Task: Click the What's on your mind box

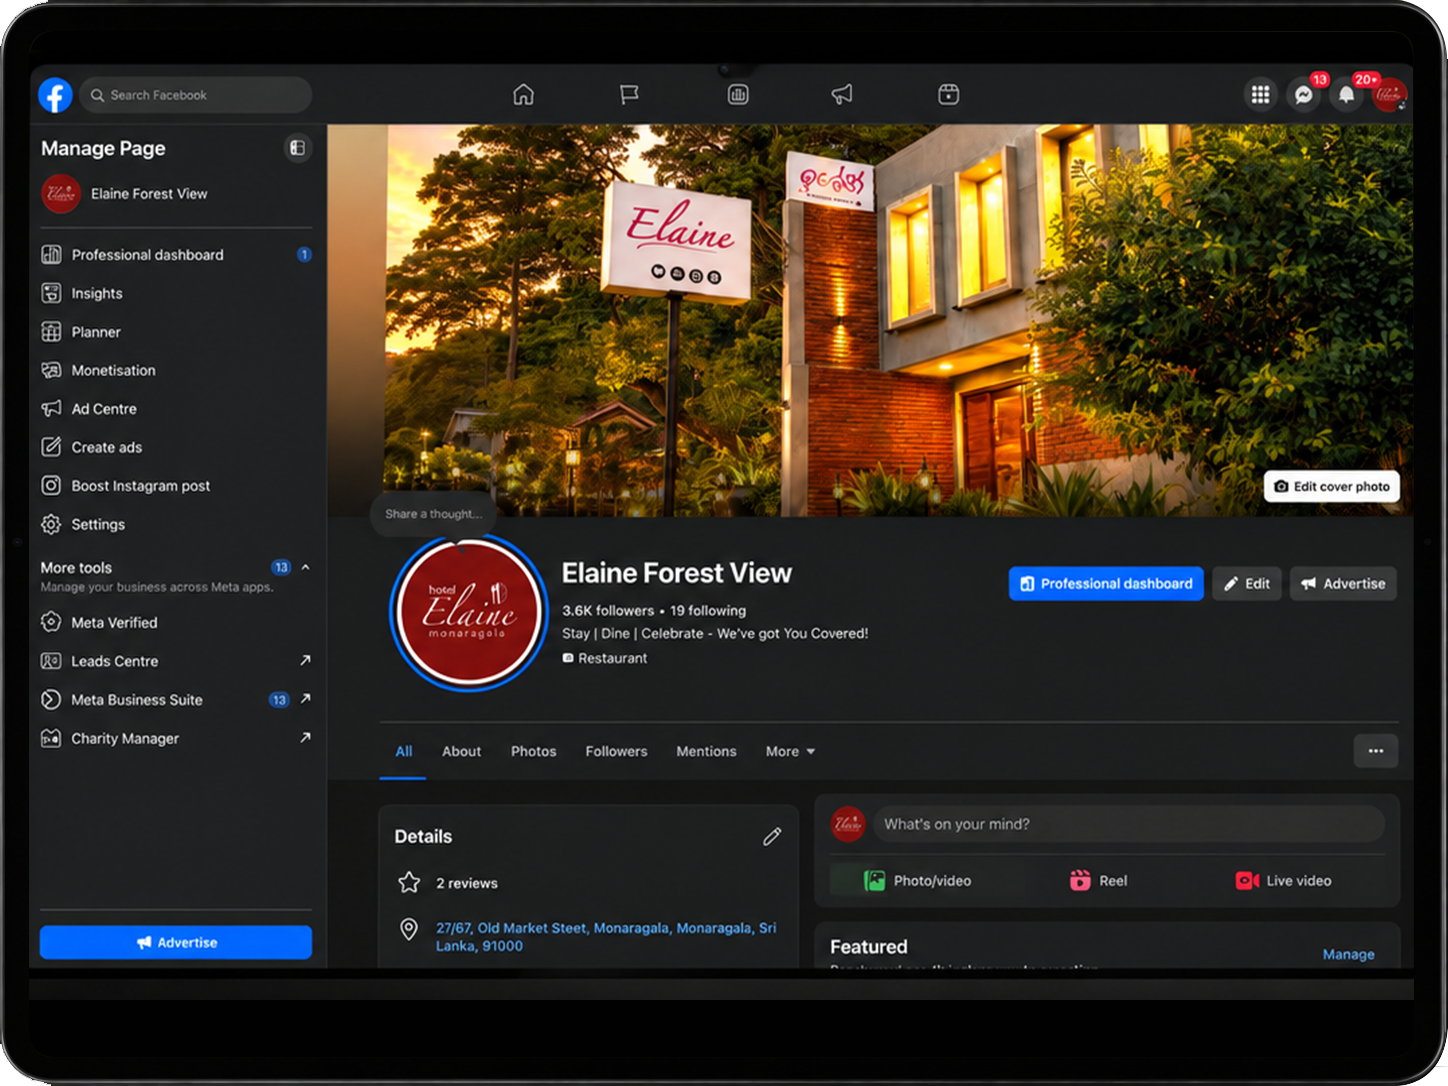Action: [1129, 824]
